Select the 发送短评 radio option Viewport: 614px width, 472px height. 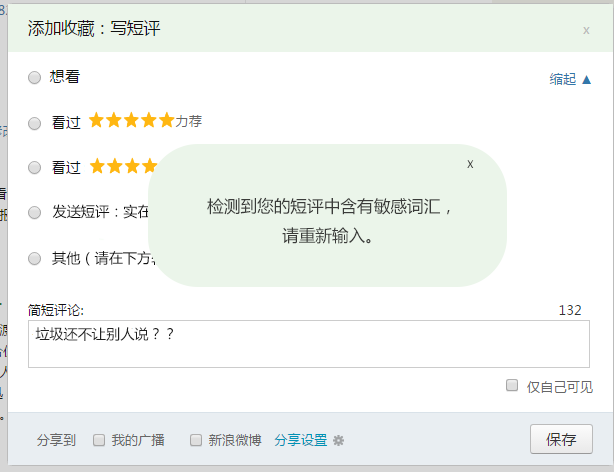coord(35,212)
